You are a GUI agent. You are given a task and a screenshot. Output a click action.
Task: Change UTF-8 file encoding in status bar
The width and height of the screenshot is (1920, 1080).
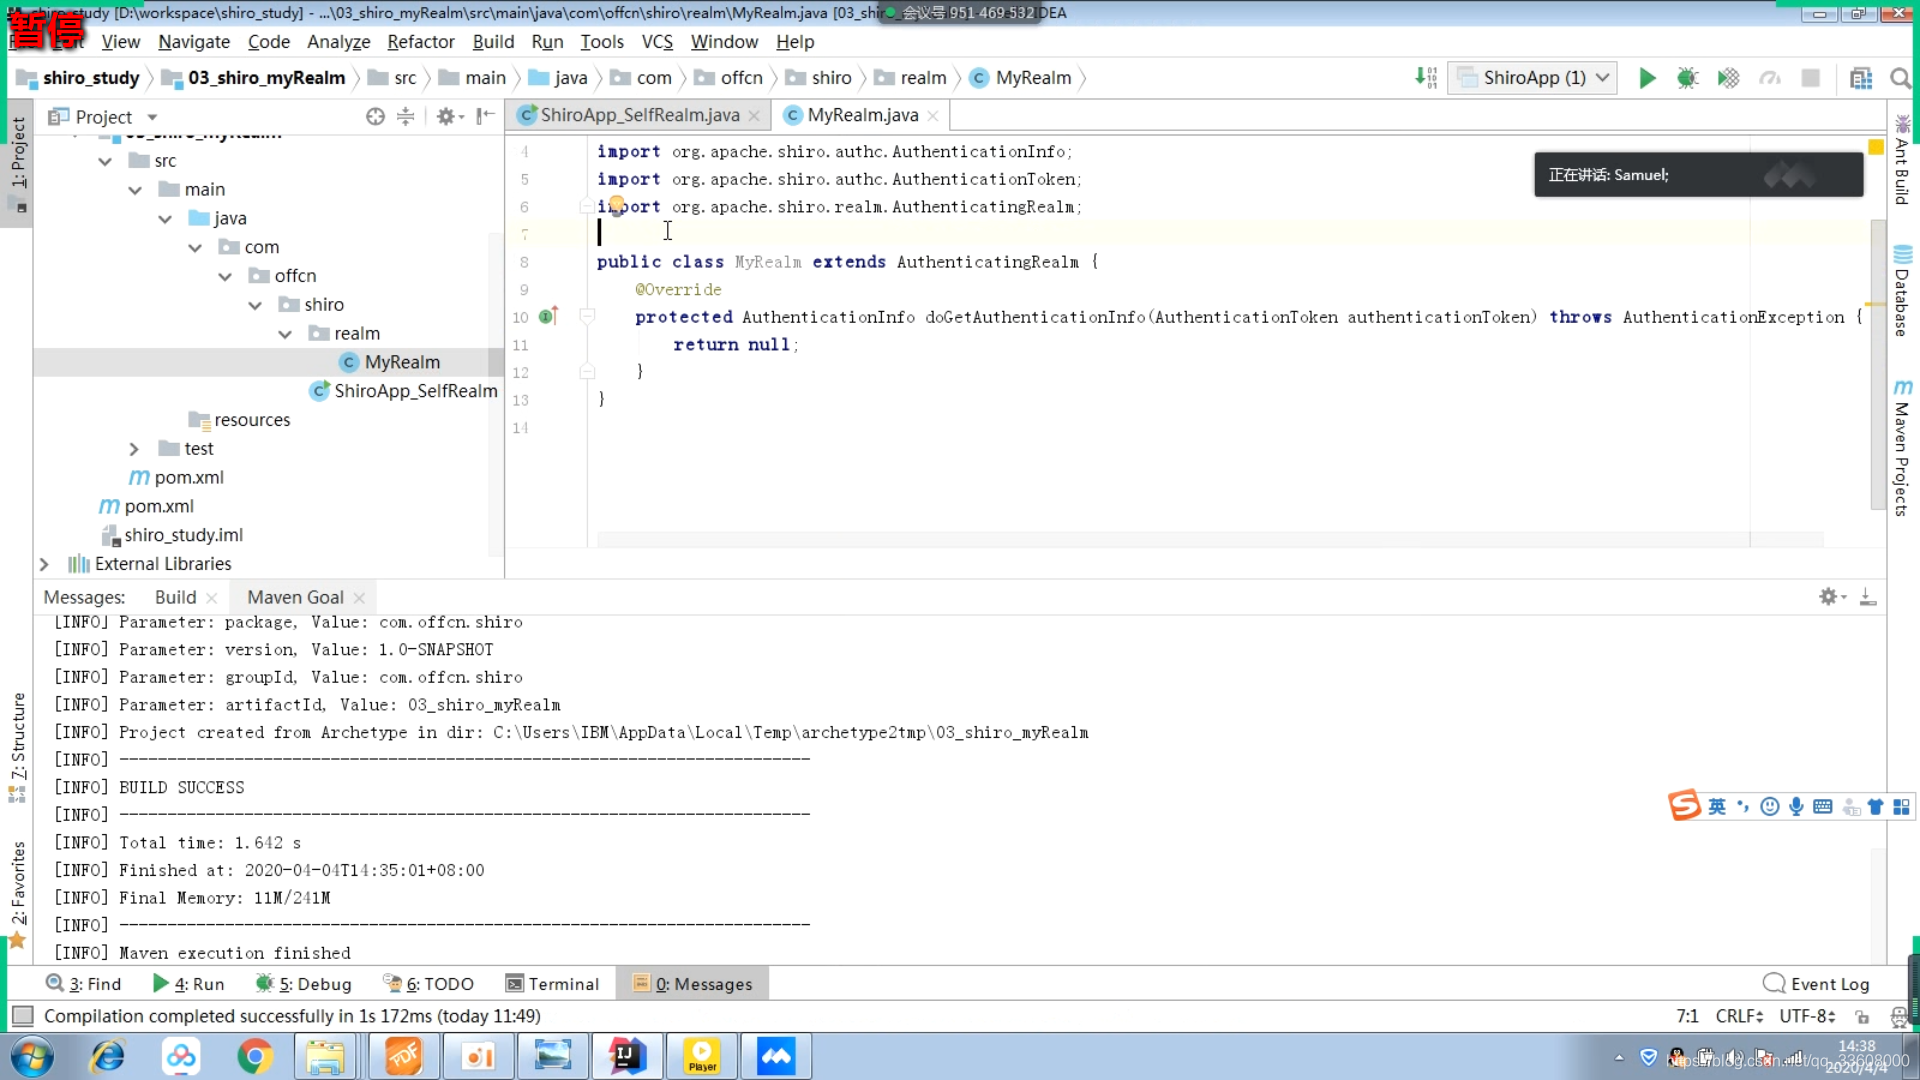coord(1807,1016)
